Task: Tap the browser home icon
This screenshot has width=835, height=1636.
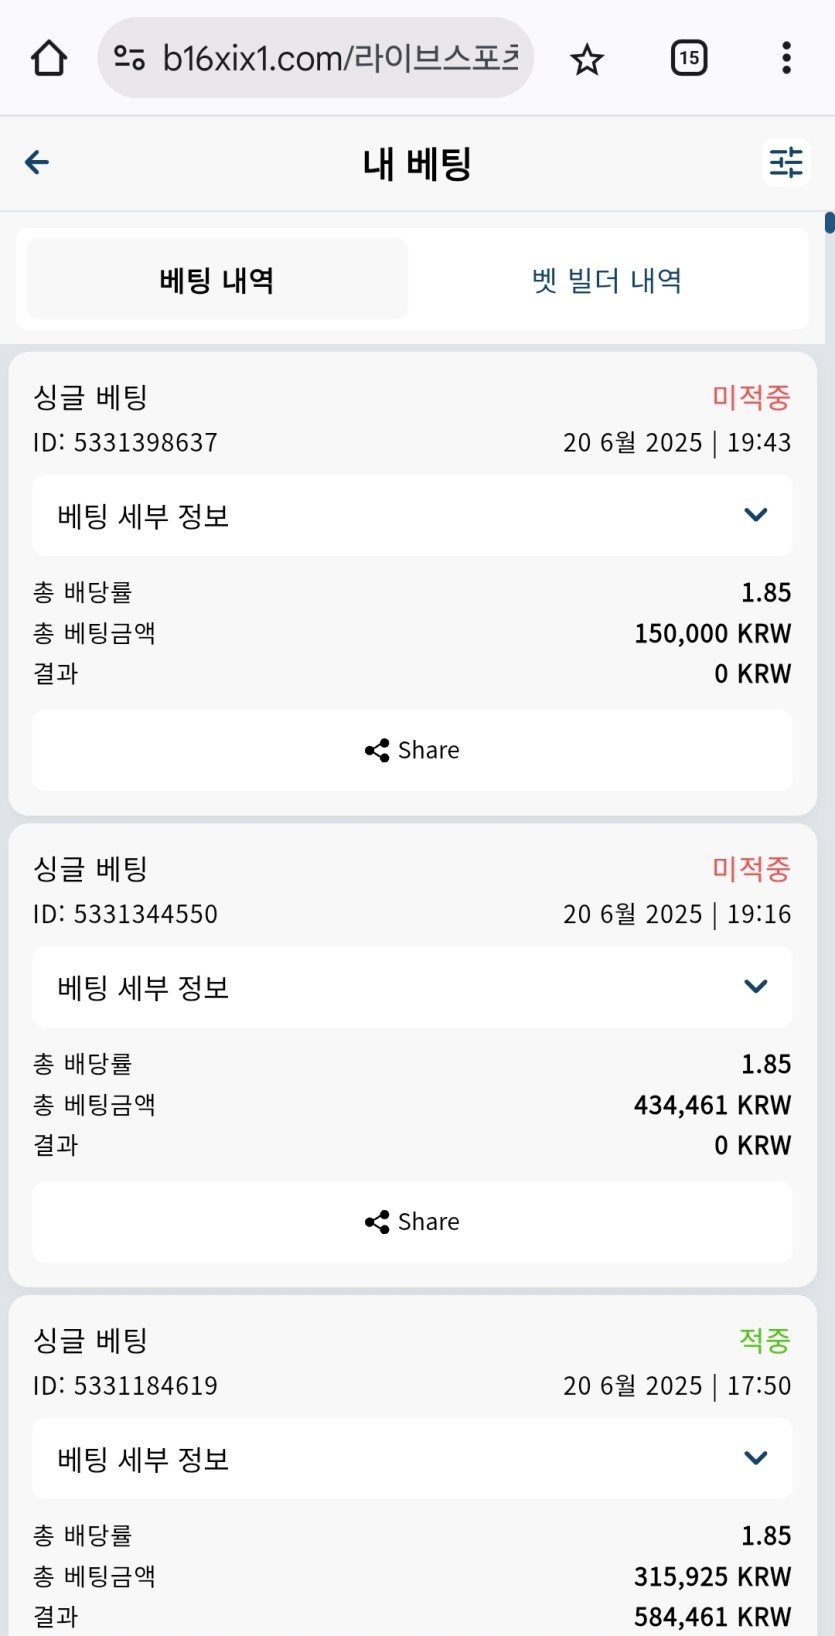Action: tap(49, 58)
